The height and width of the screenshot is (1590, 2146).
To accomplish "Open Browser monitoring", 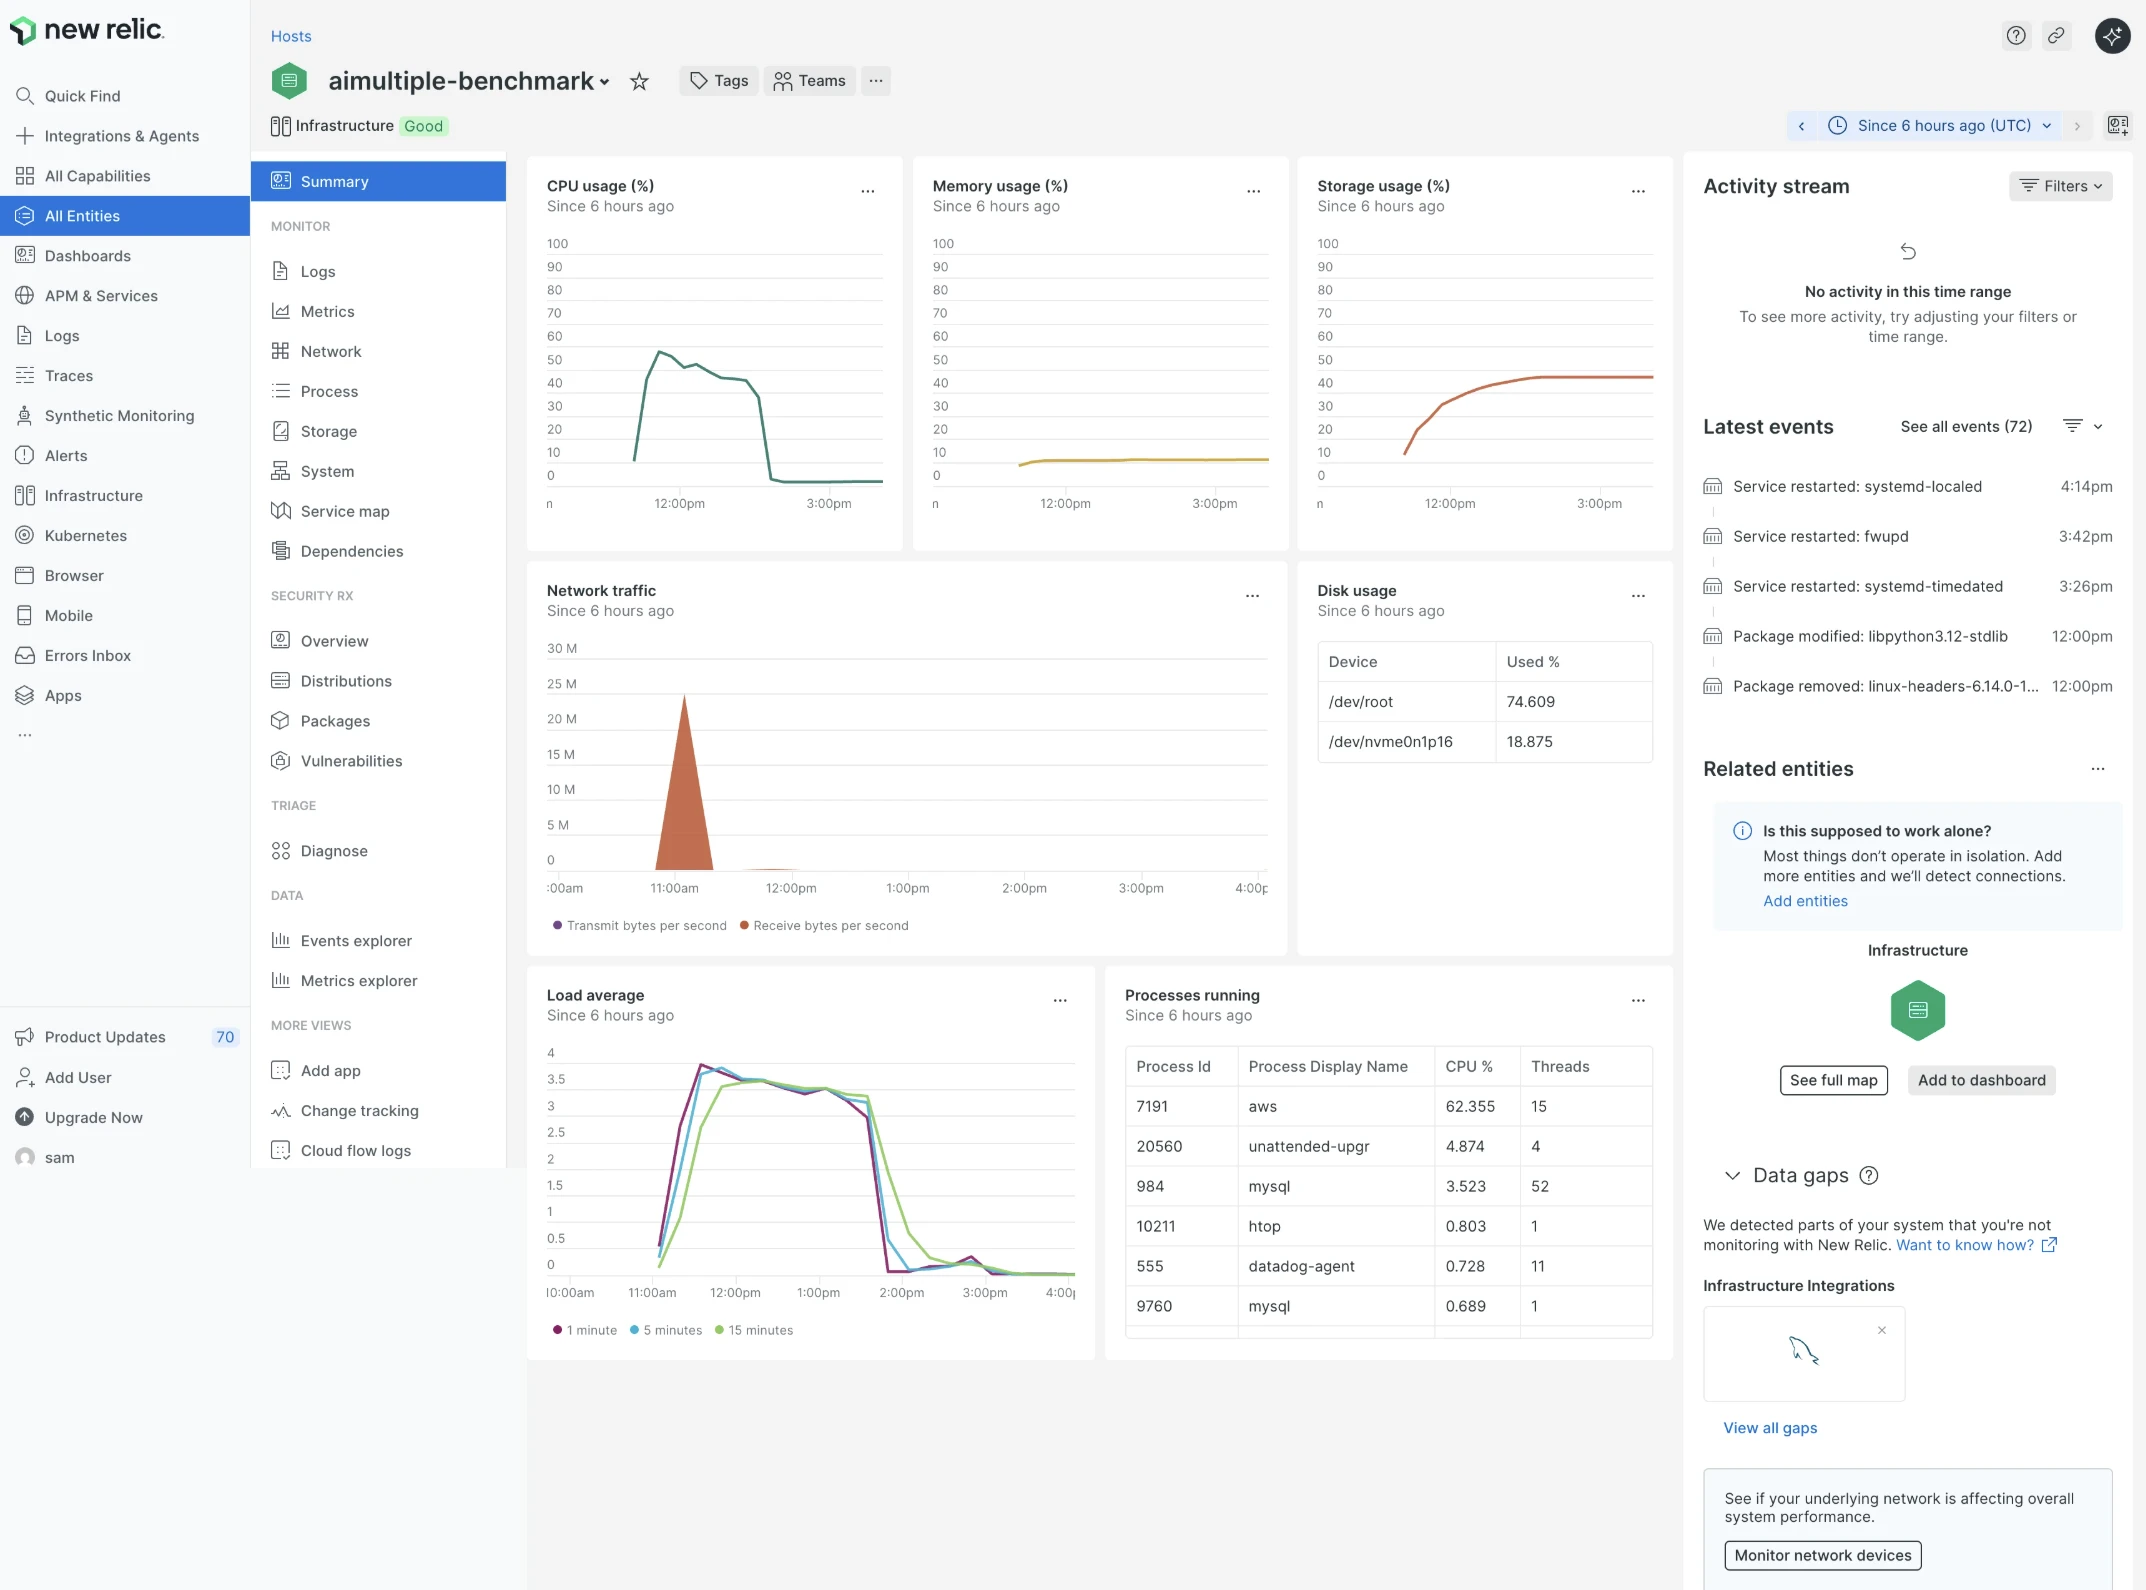I will [125, 576].
